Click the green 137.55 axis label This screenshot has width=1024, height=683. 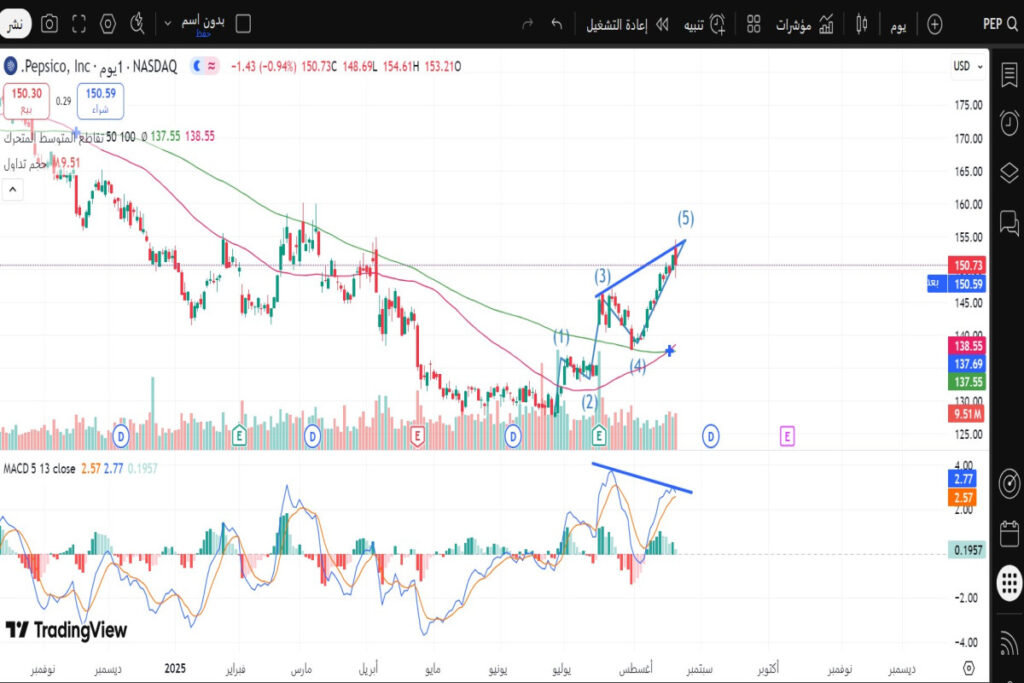pos(967,382)
